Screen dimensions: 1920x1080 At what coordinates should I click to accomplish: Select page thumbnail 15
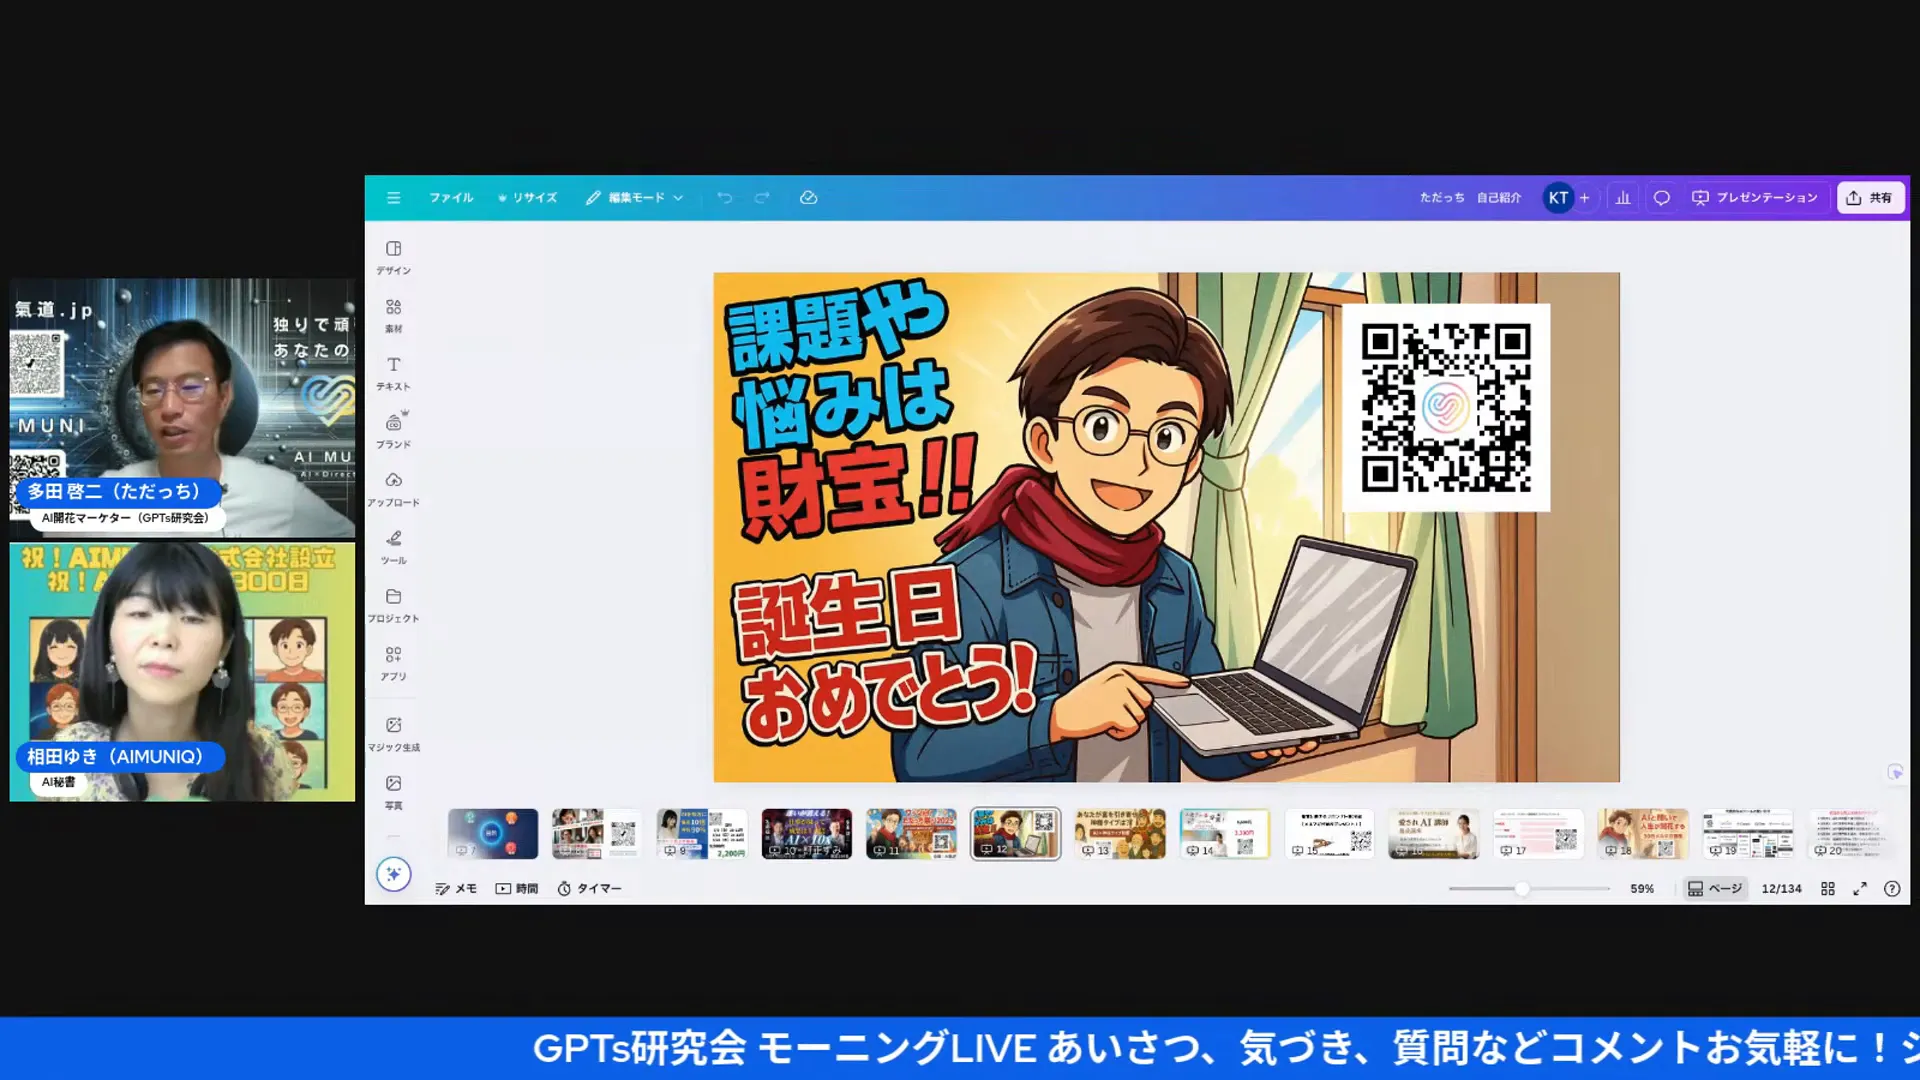(x=1329, y=834)
